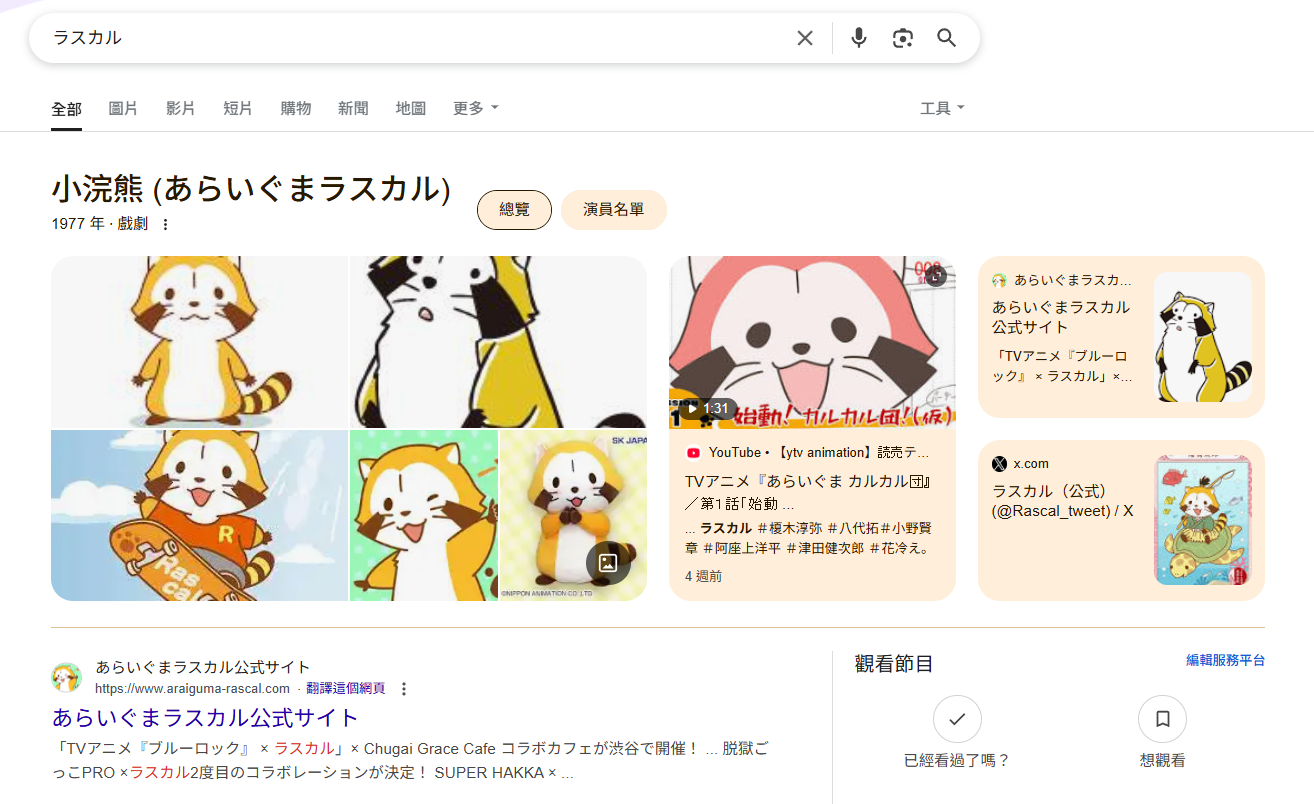Open the Rascal plush toy image
Image resolution: width=1314 pixels, height=804 pixels.
coord(573,516)
